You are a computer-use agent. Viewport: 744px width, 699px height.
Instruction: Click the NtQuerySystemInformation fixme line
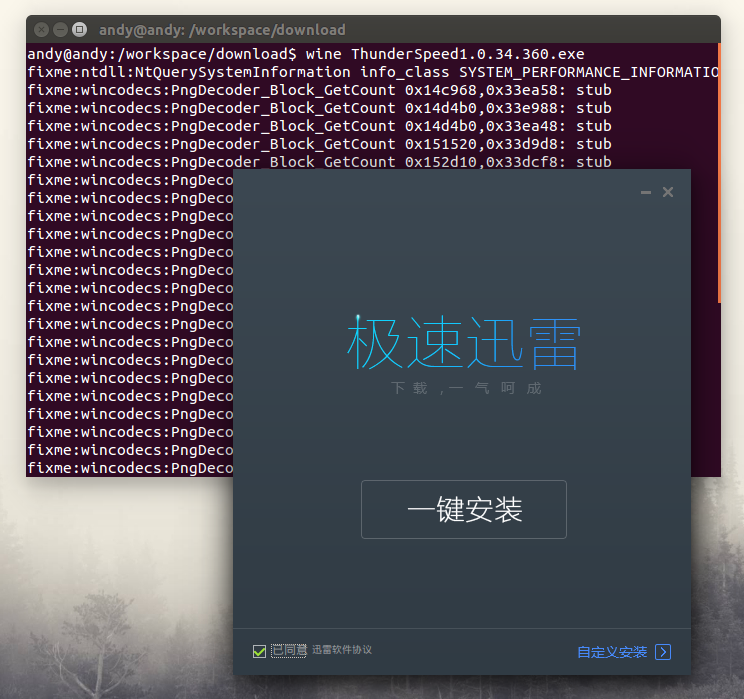pyautogui.click(x=372, y=72)
